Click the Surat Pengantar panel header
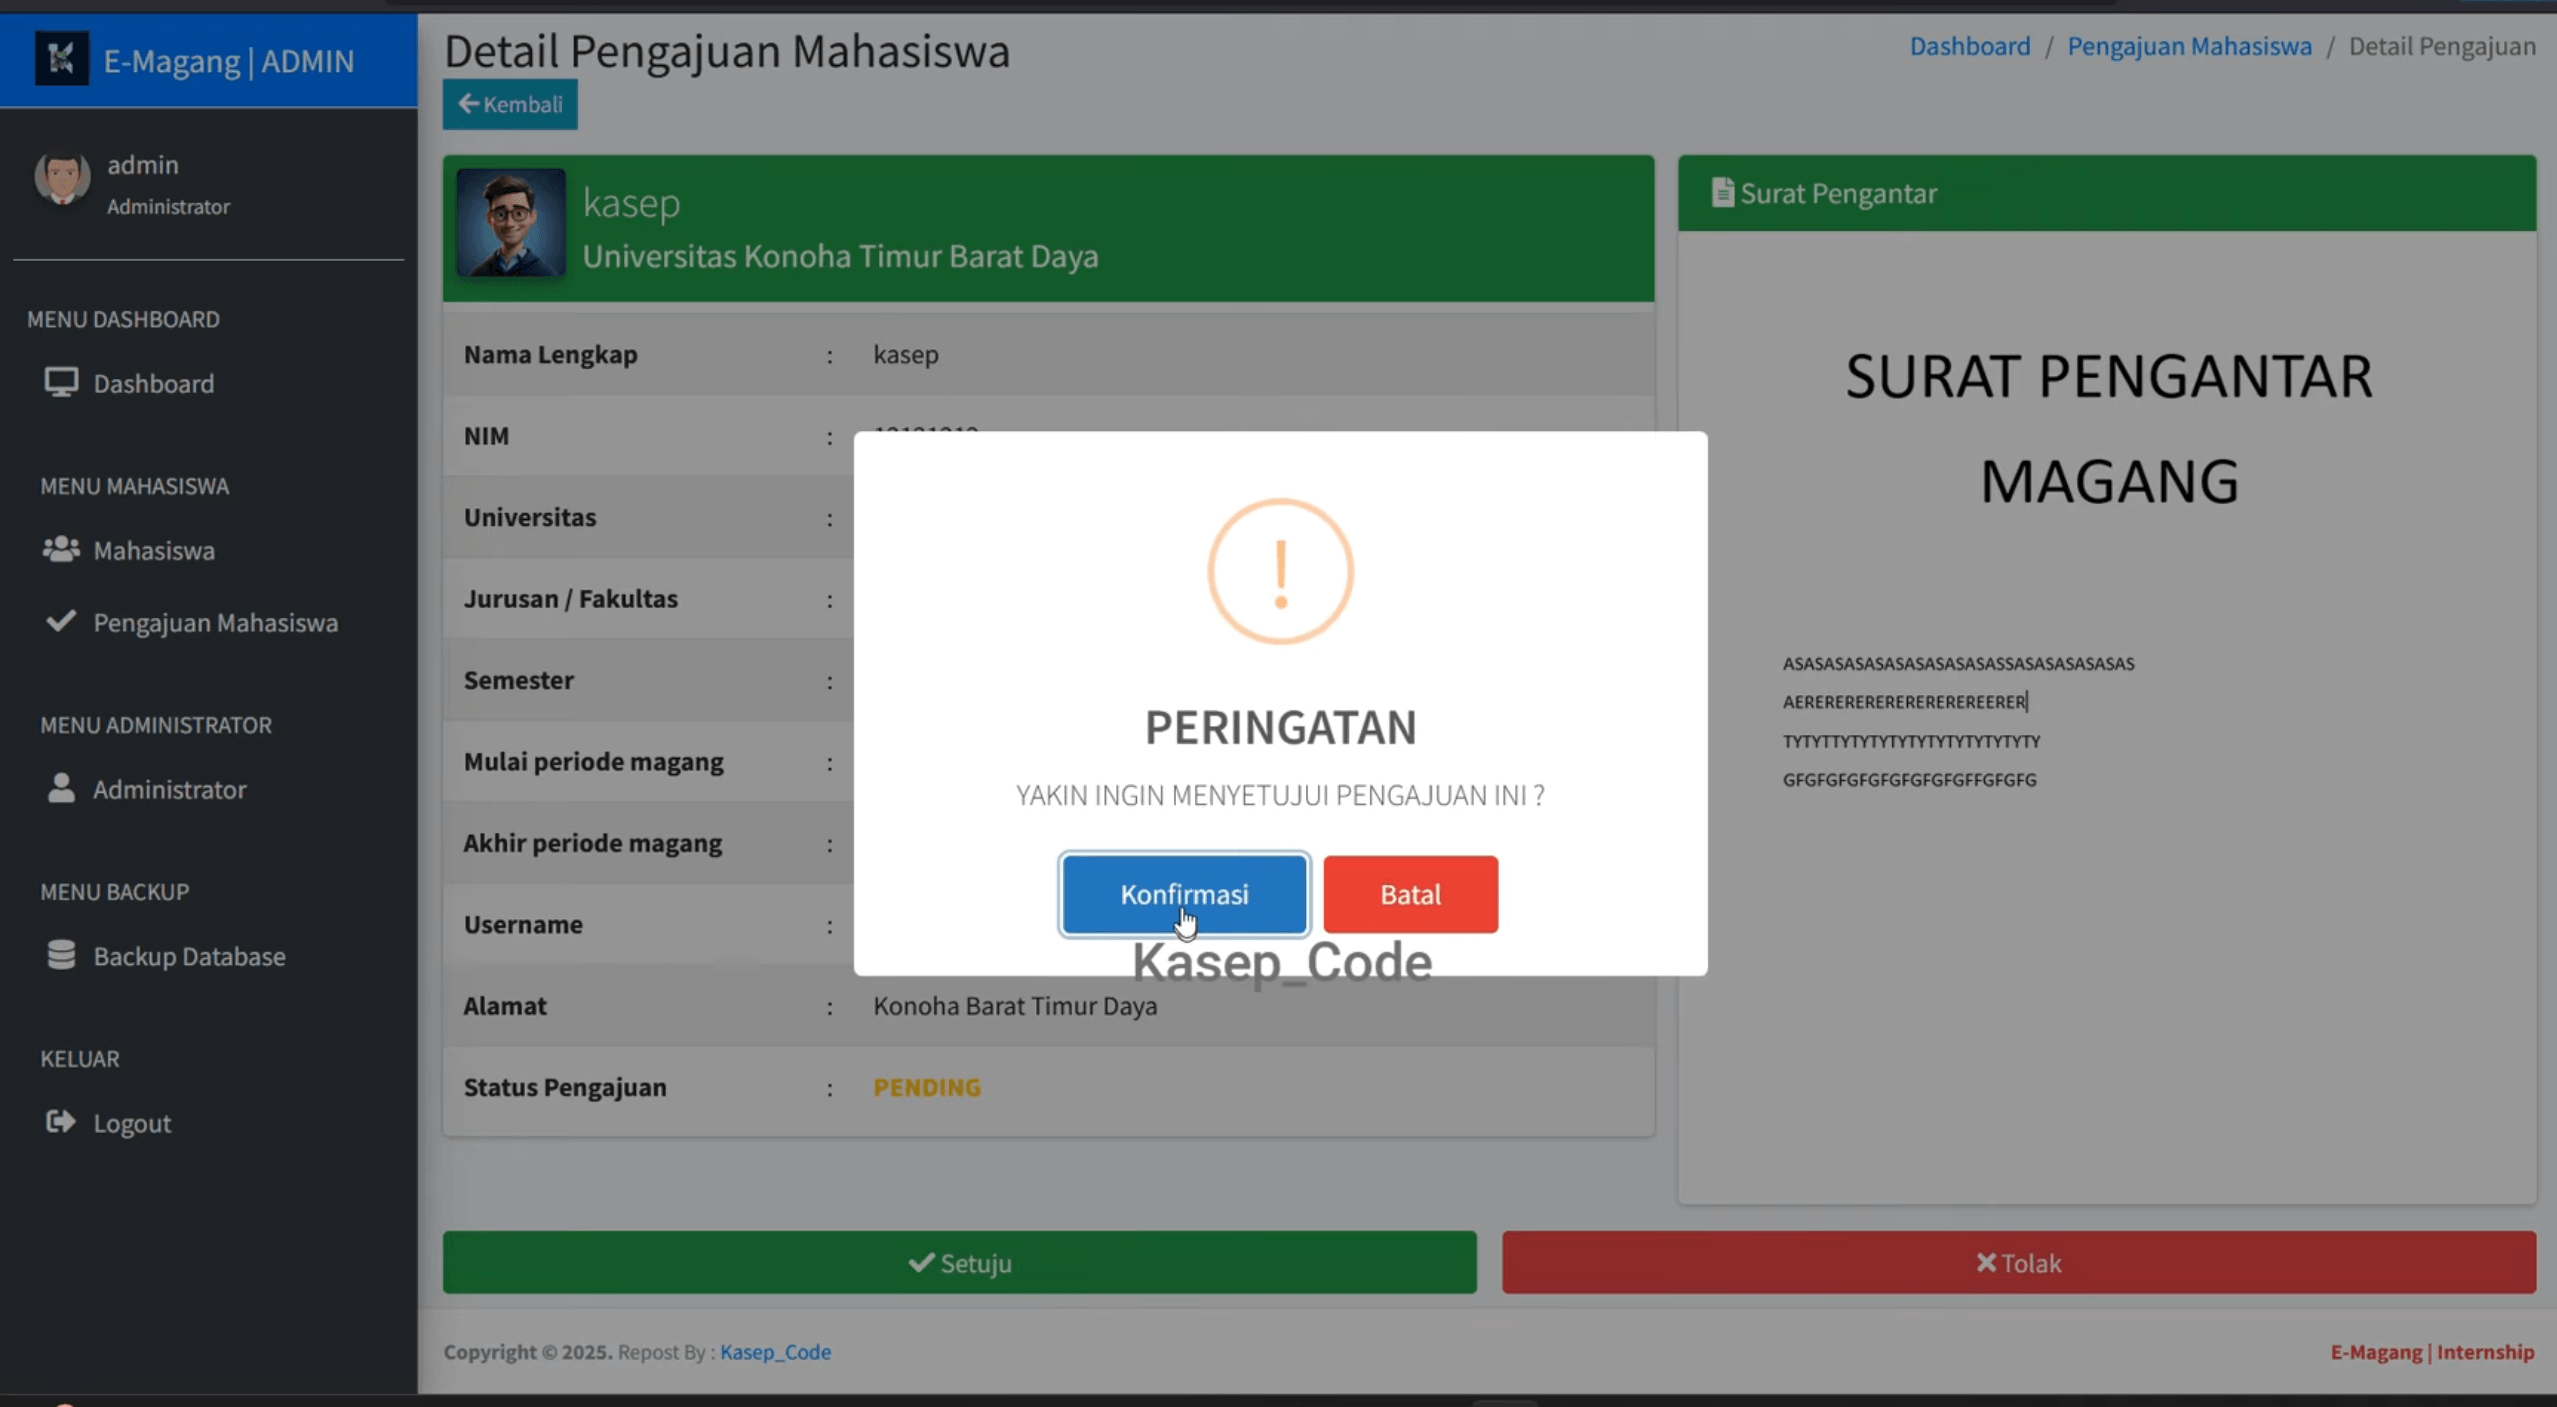The width and height of the screenshot is (2557, 1407). coord(2107,193)
